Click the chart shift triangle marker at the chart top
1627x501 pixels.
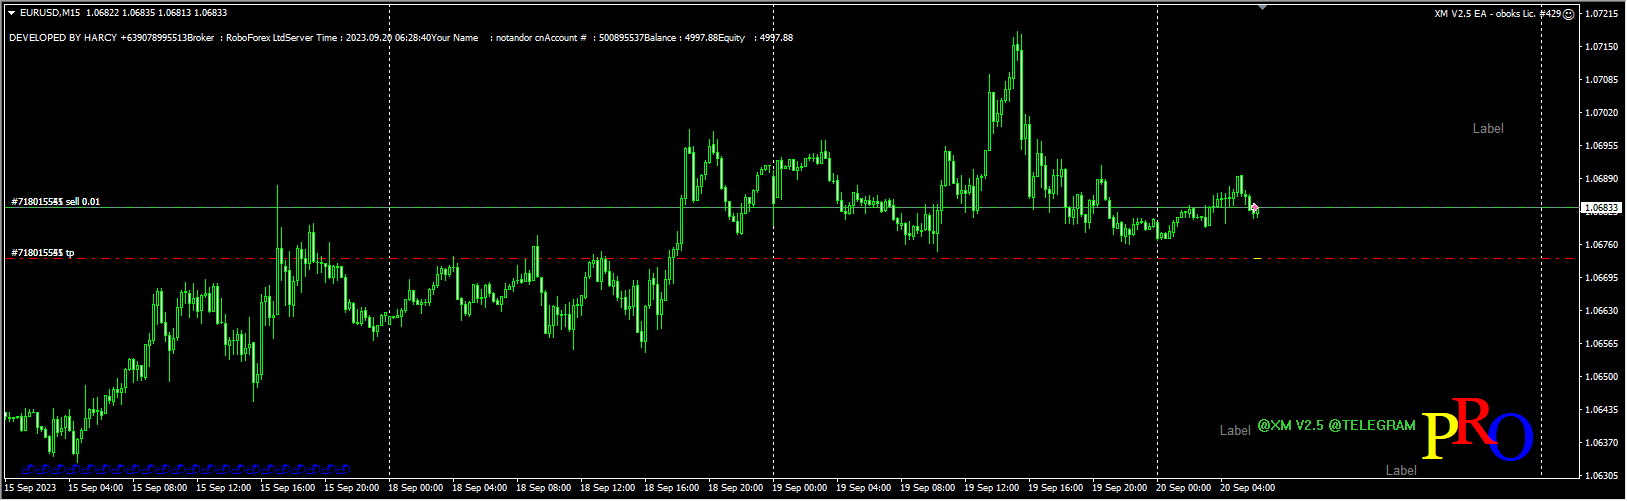pyautogui.click(x=1263, y=7)
